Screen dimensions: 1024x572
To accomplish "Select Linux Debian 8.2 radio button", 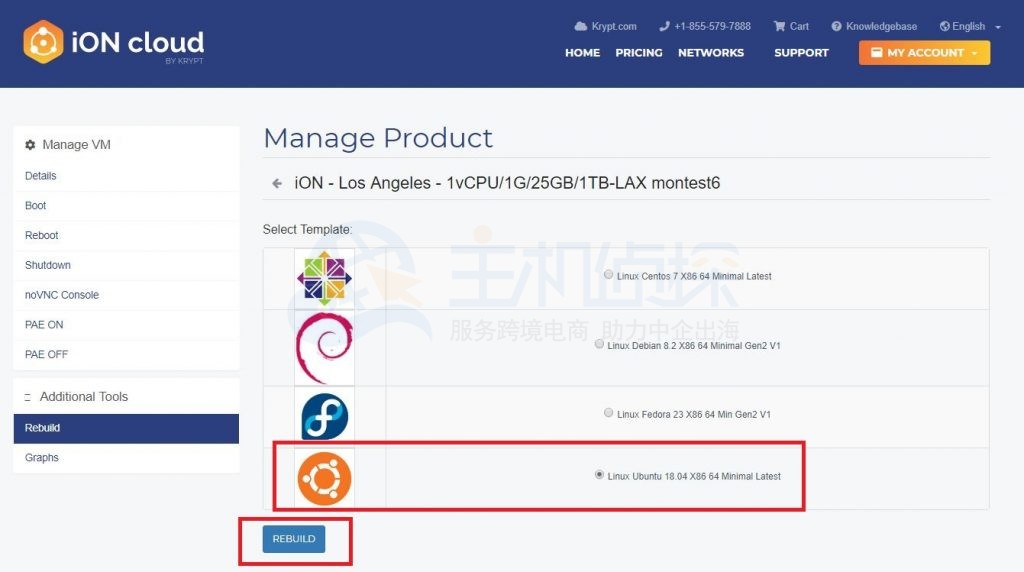I will pyautogui.click(x=599, y=344).
